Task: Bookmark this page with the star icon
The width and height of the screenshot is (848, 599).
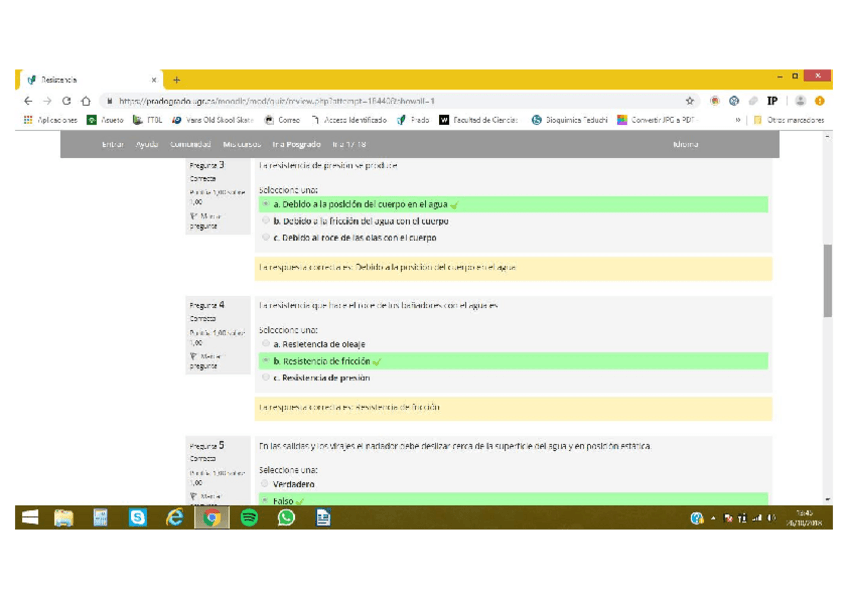Action: [x=690, y=101]
